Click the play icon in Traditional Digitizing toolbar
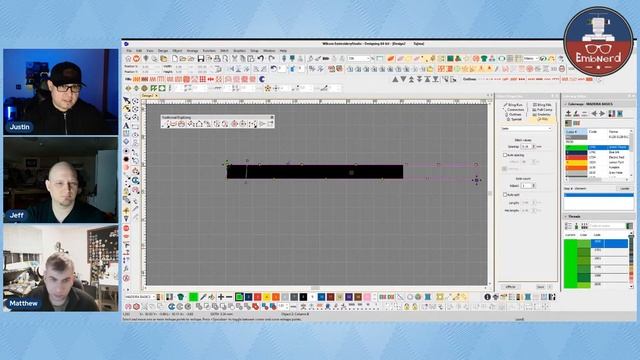Image resolution: width=640 pixels, height=360 pixels. pos(262,124)
